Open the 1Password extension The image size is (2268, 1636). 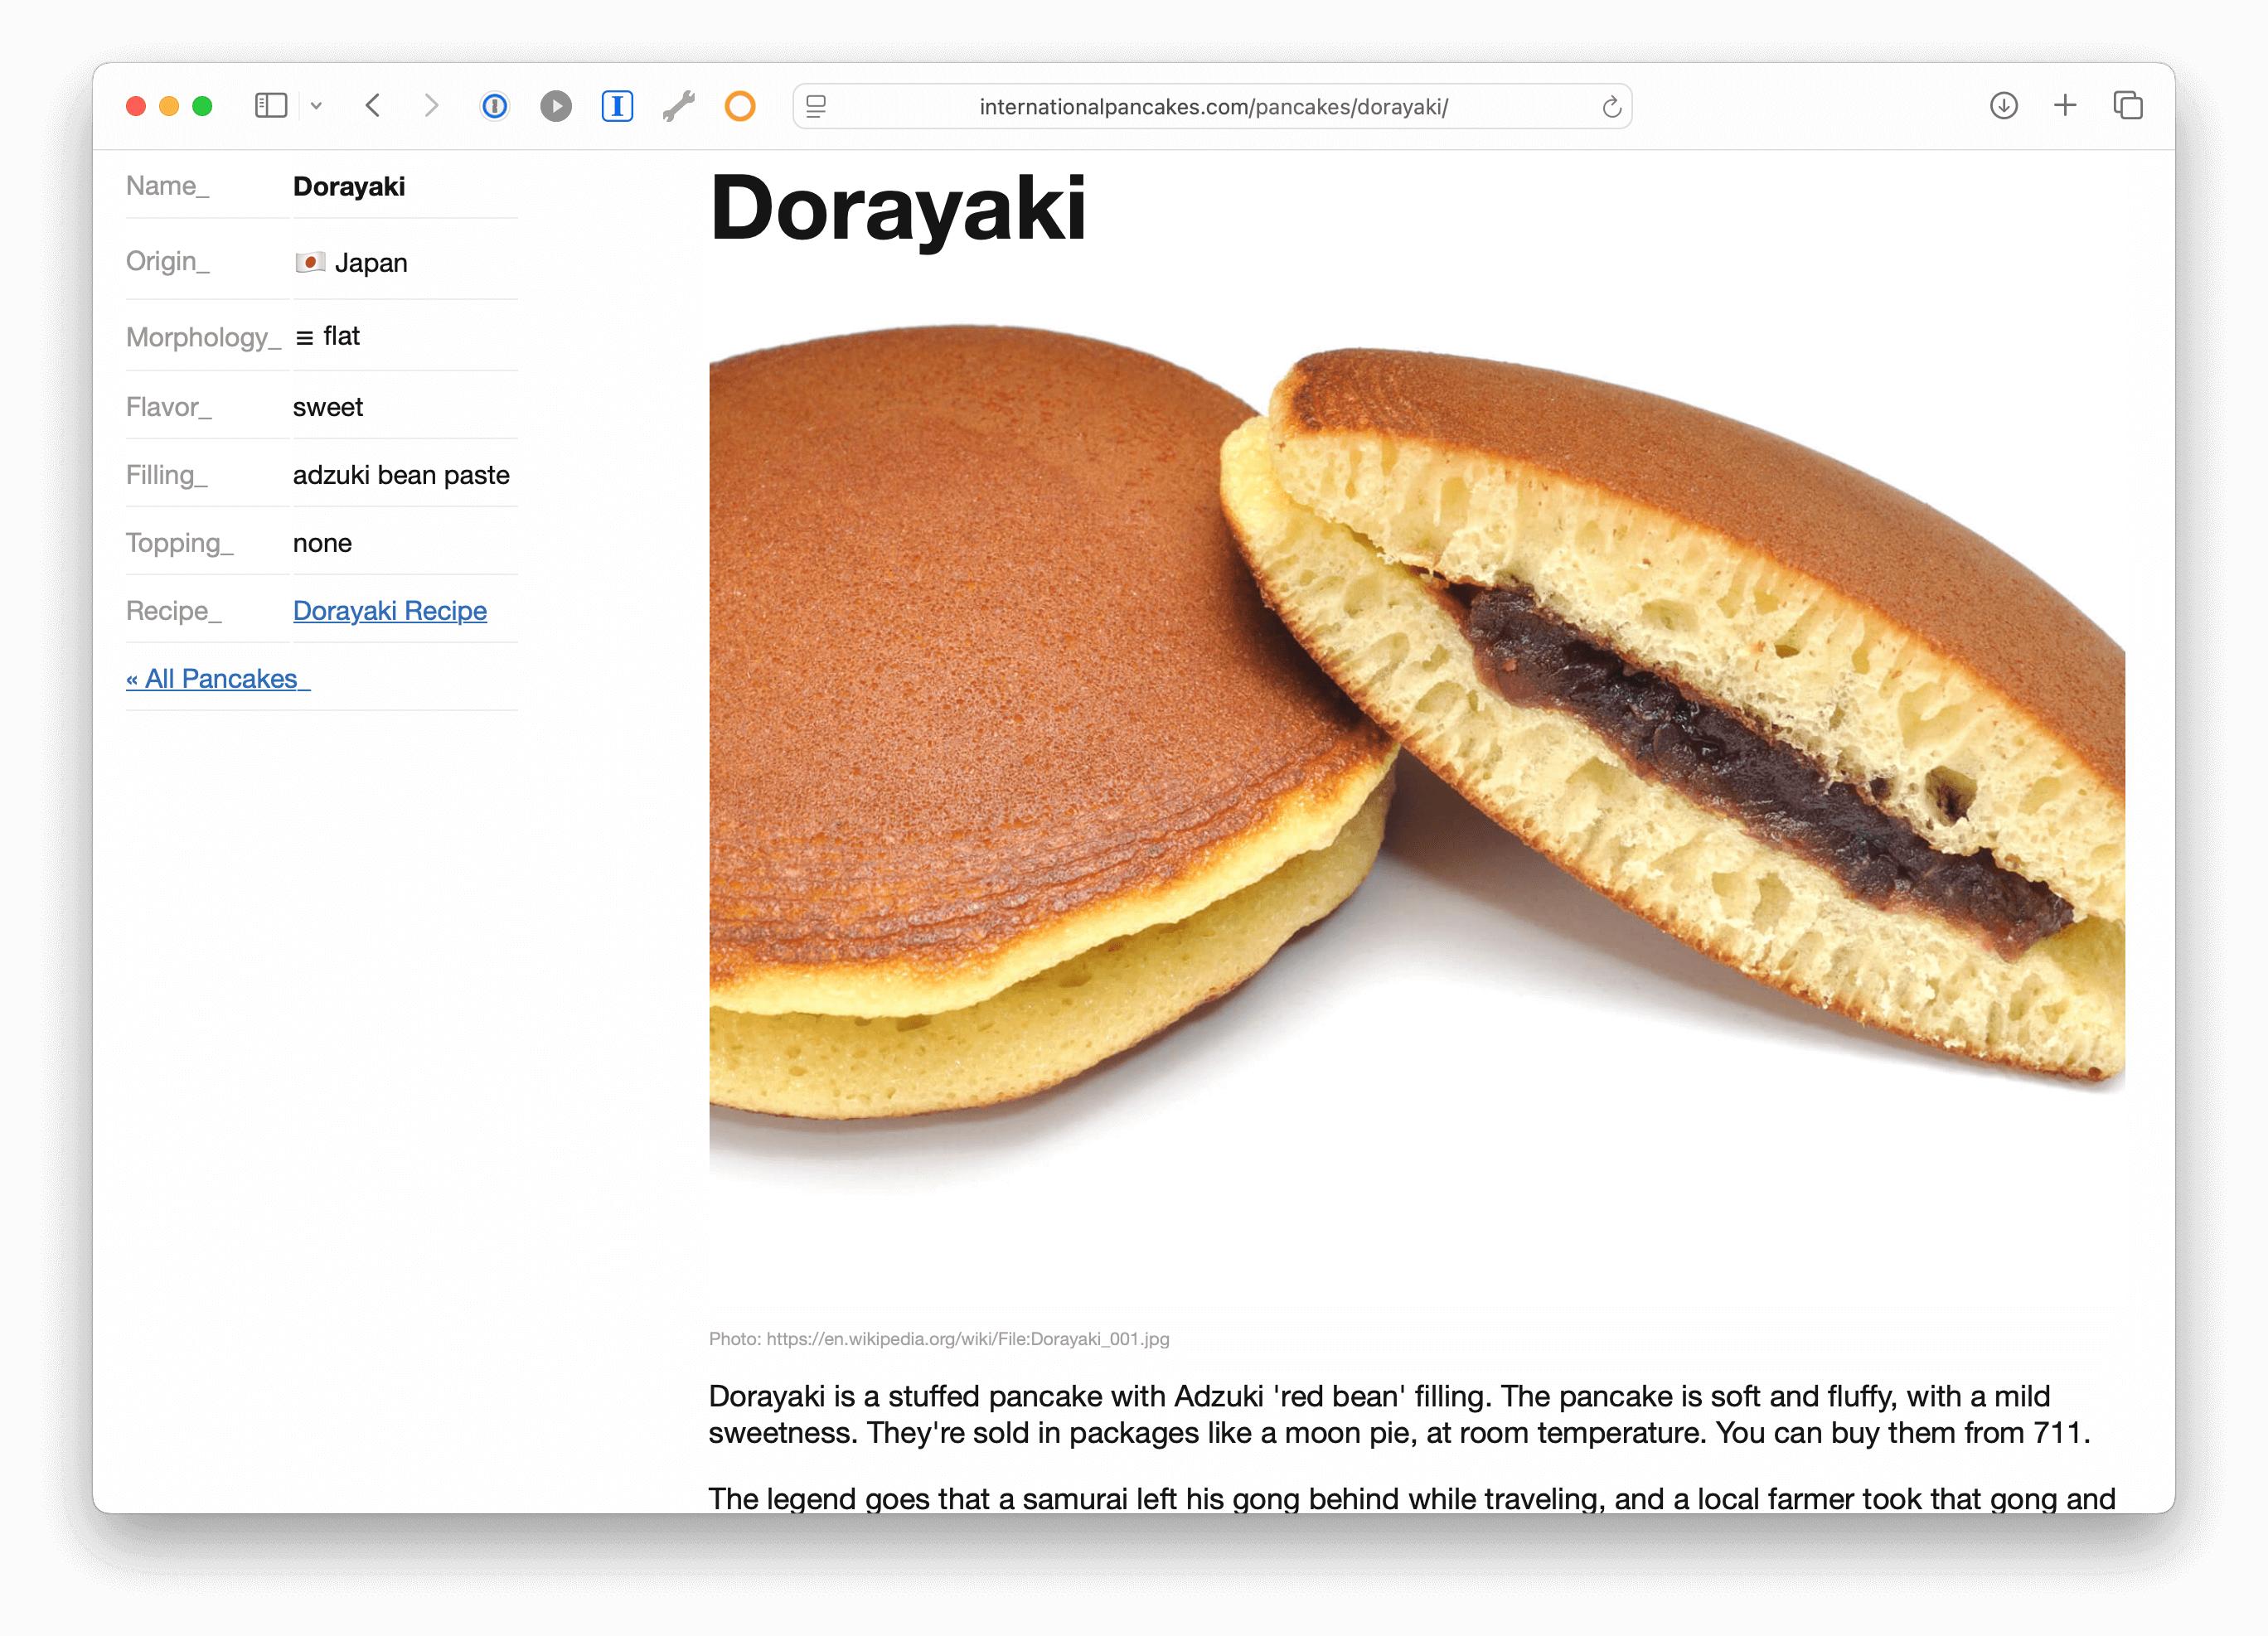coord(494,105)
